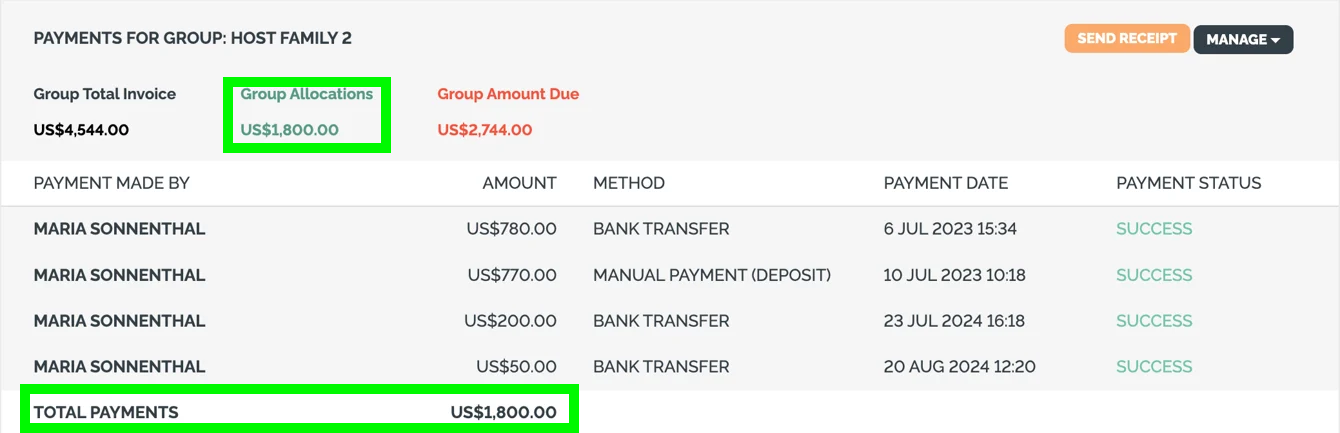The height and width of the screenshot is (433, 1340).
Task: Click the Group Allocations US$1,800.00 amount
Action: [290, 130]
